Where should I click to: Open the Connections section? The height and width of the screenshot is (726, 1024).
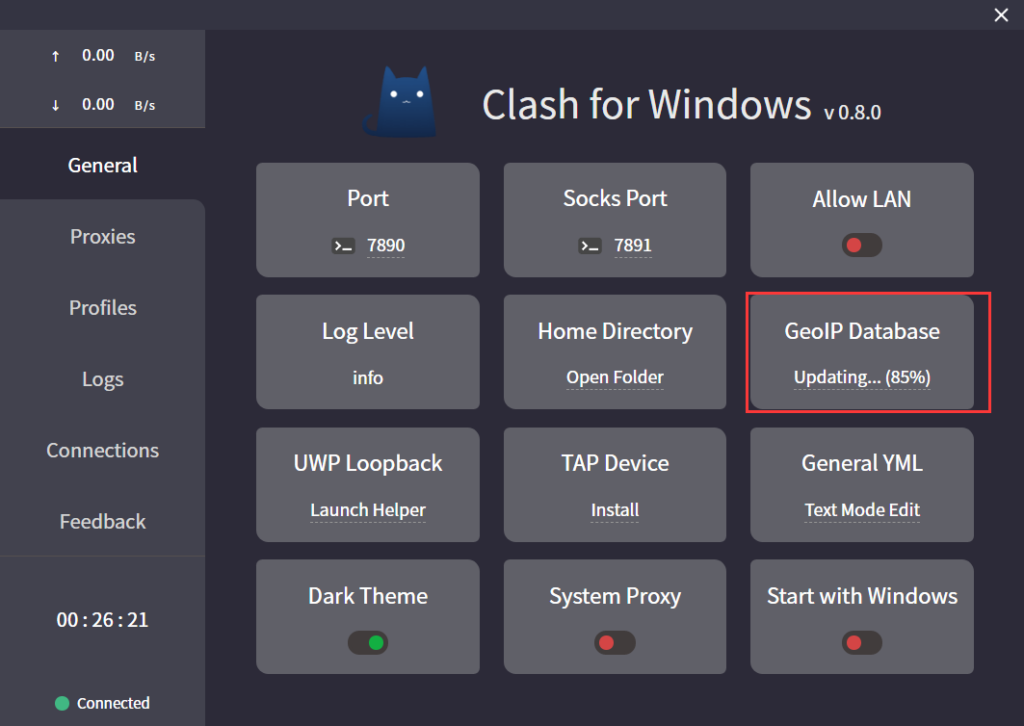pyautogui.click(x=102, y=450)
